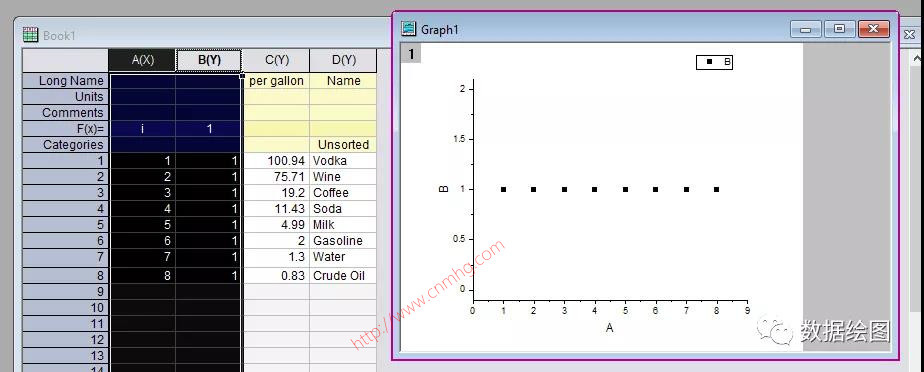Click the scroll up arrow at right edge
The image size is (924, 372).
[917, 58]
